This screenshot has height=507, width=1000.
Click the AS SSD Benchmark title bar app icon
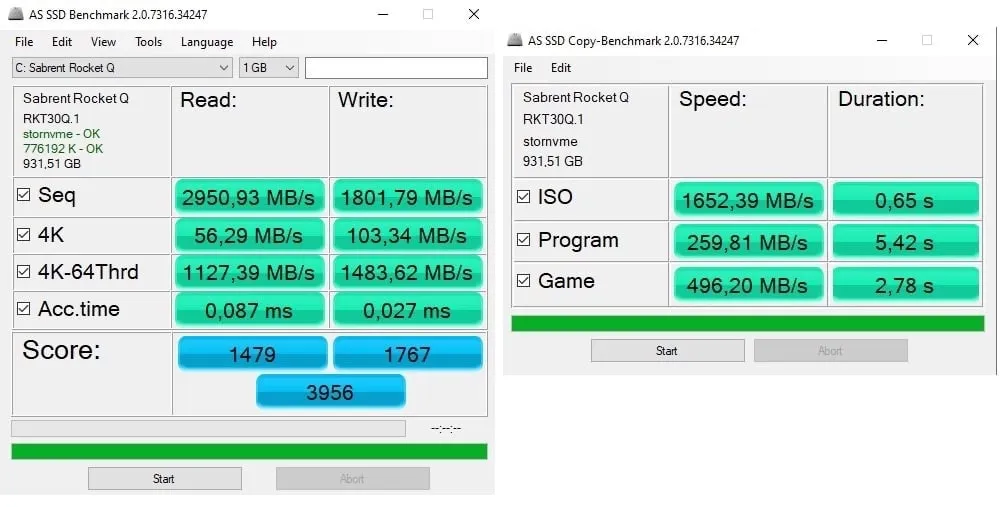(x=15, y=14)
